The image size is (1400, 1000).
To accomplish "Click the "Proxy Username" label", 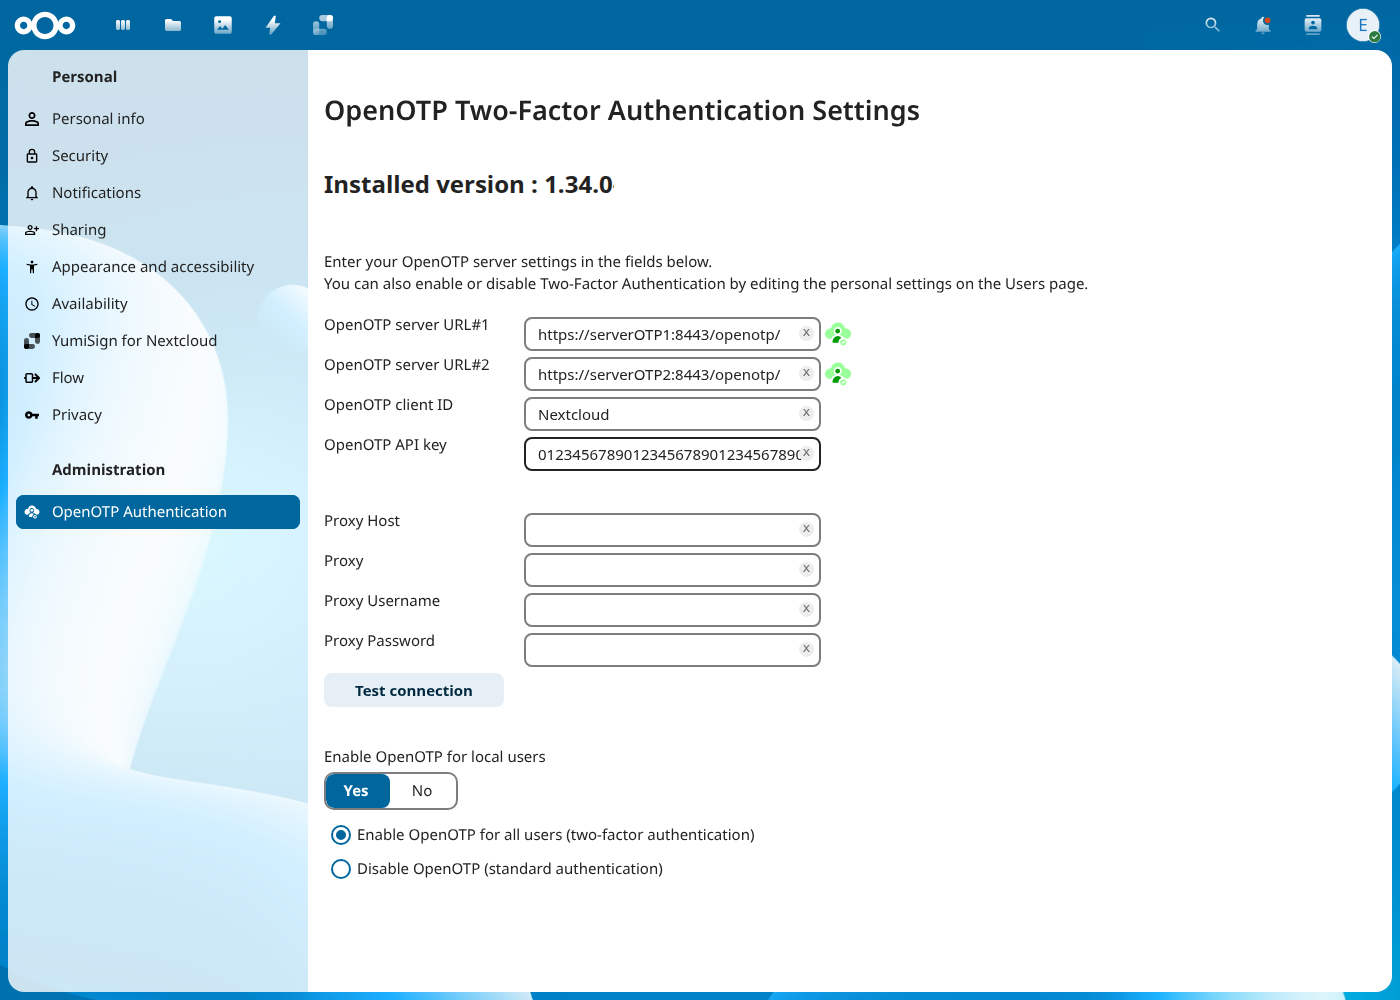I will [x=382, y=601].
